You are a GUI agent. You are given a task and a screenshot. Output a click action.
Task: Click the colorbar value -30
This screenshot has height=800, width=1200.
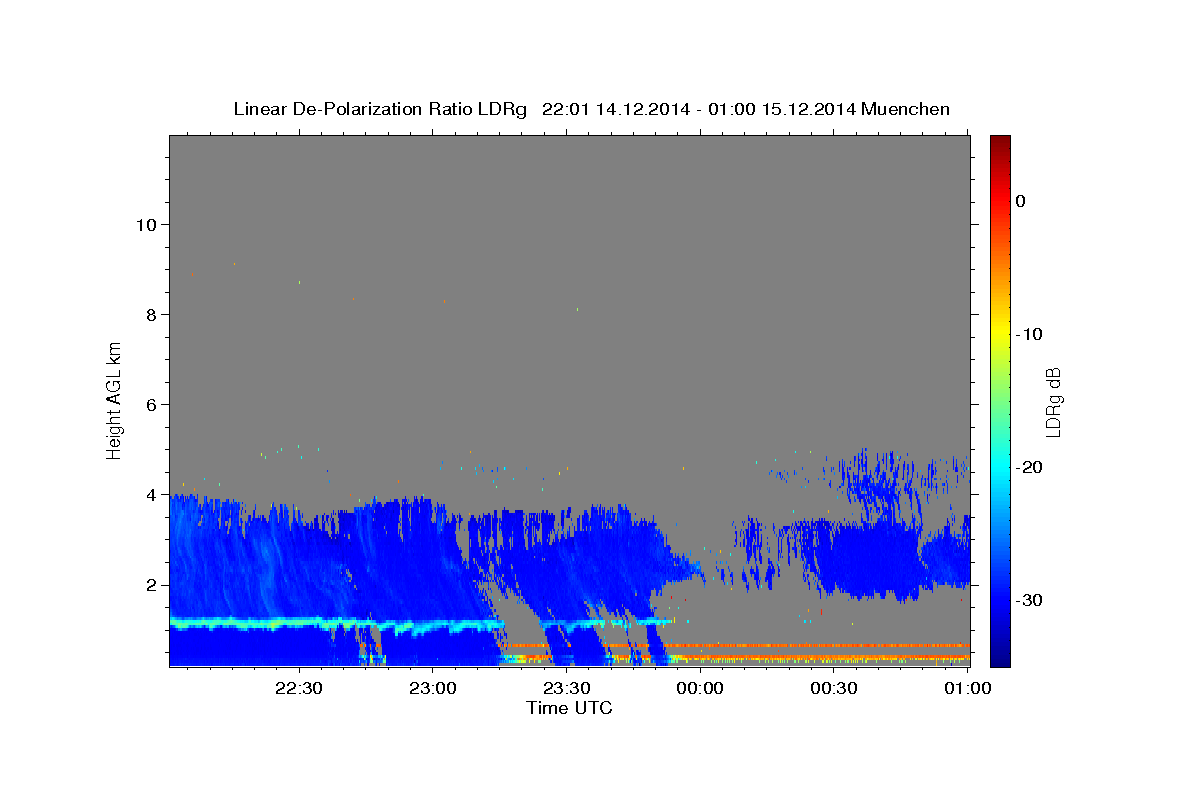click(1029, 600)
